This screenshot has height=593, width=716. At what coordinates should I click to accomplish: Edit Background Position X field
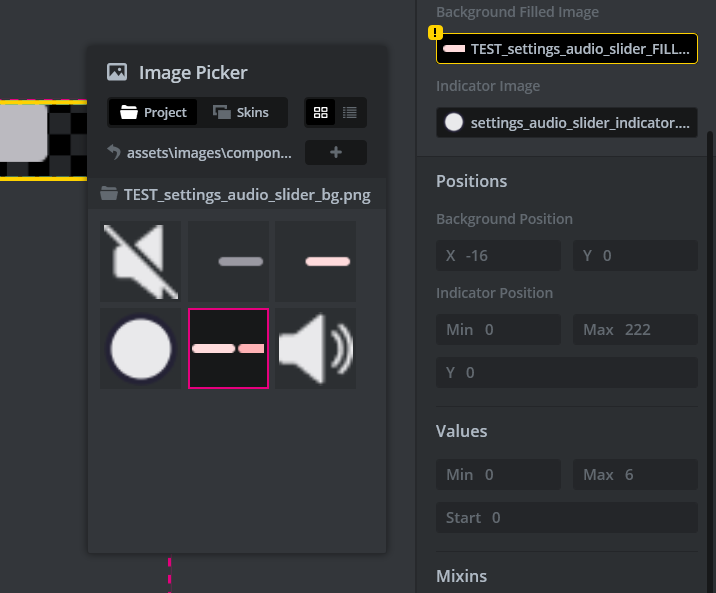(498, 256)
